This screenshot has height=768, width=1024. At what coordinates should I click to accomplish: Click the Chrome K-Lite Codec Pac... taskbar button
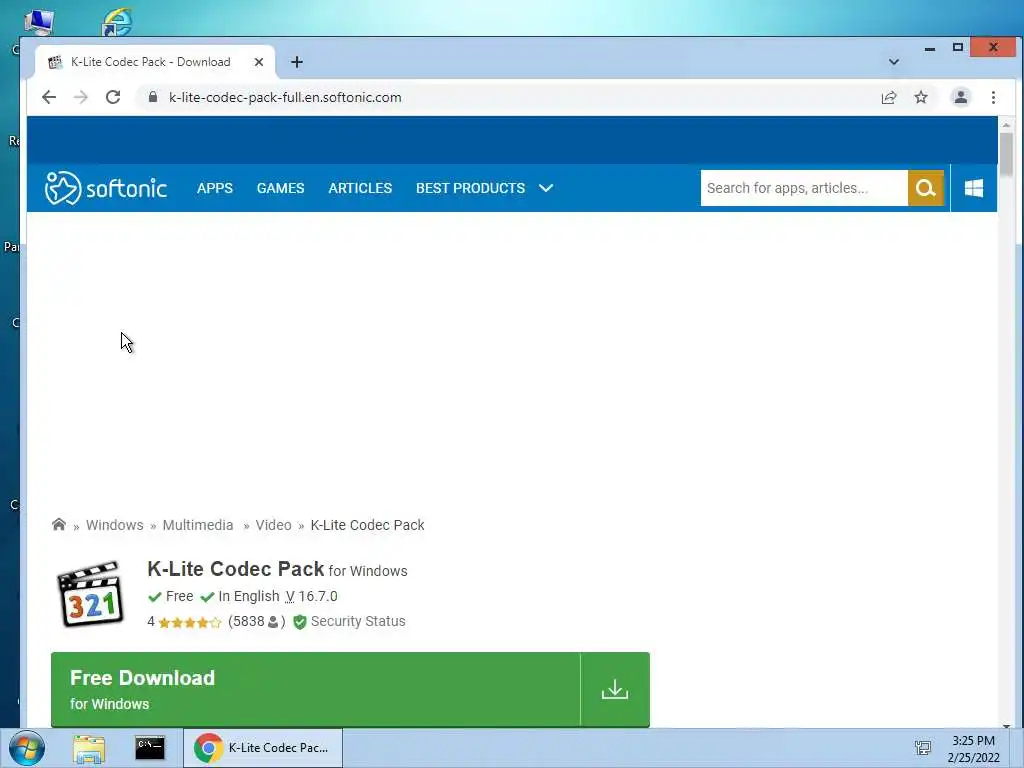(x=263, y=748)
